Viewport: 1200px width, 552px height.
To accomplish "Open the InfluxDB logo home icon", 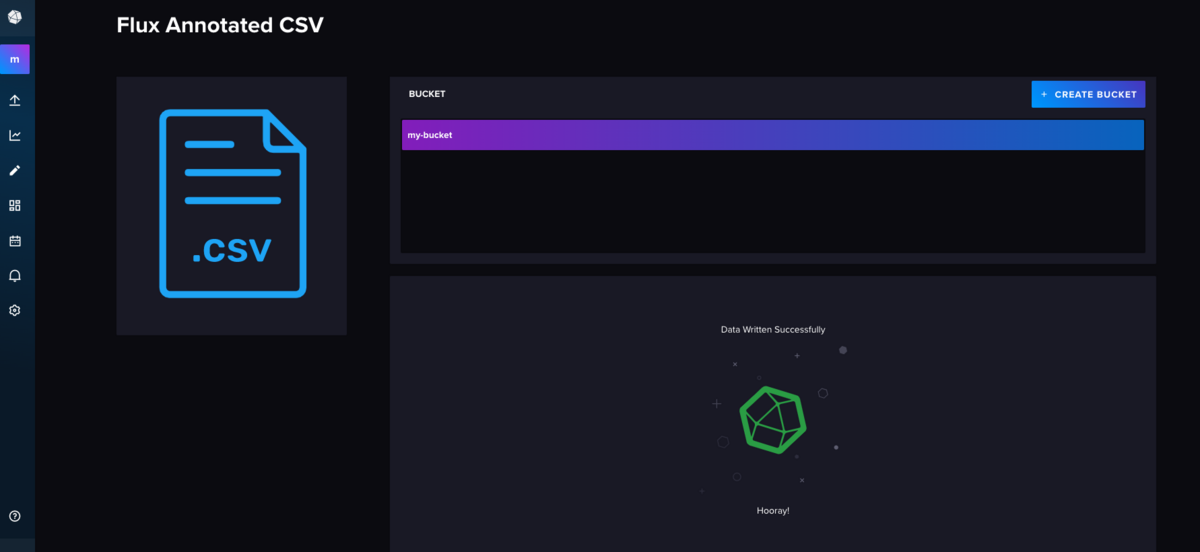I will tap(14, 15).
